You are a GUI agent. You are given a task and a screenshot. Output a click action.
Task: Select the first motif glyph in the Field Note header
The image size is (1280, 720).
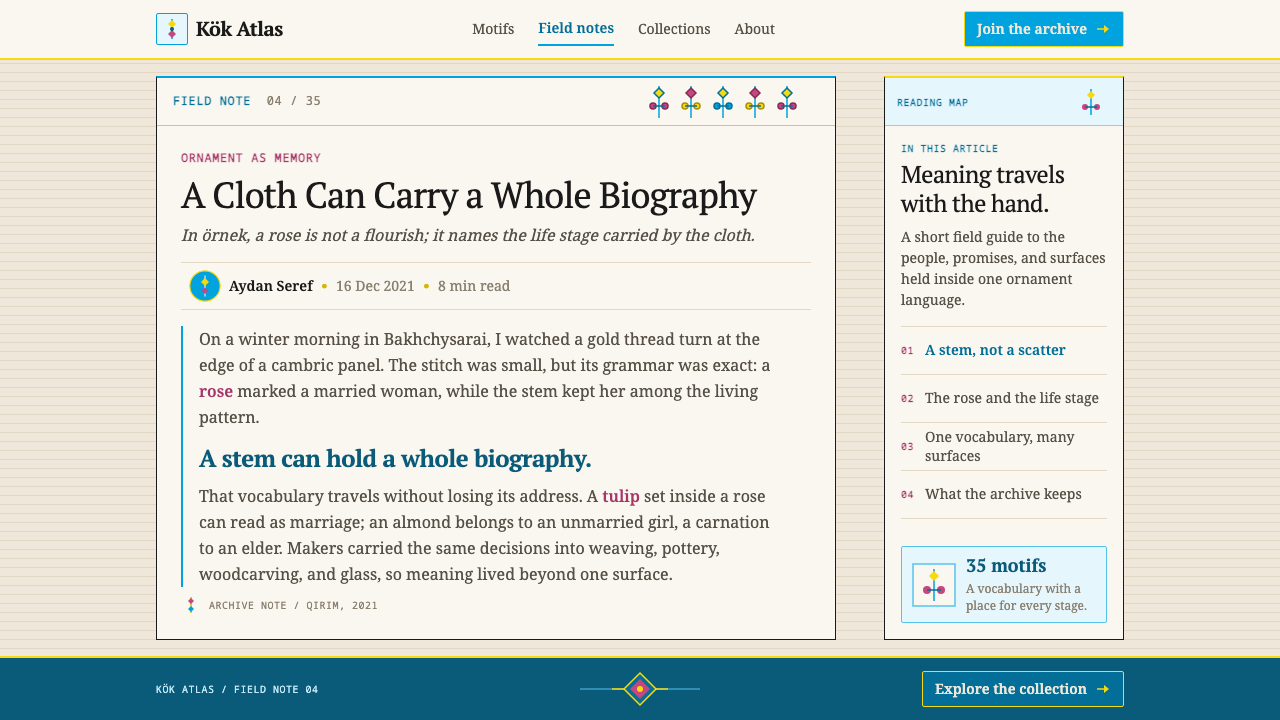[659, 101]
